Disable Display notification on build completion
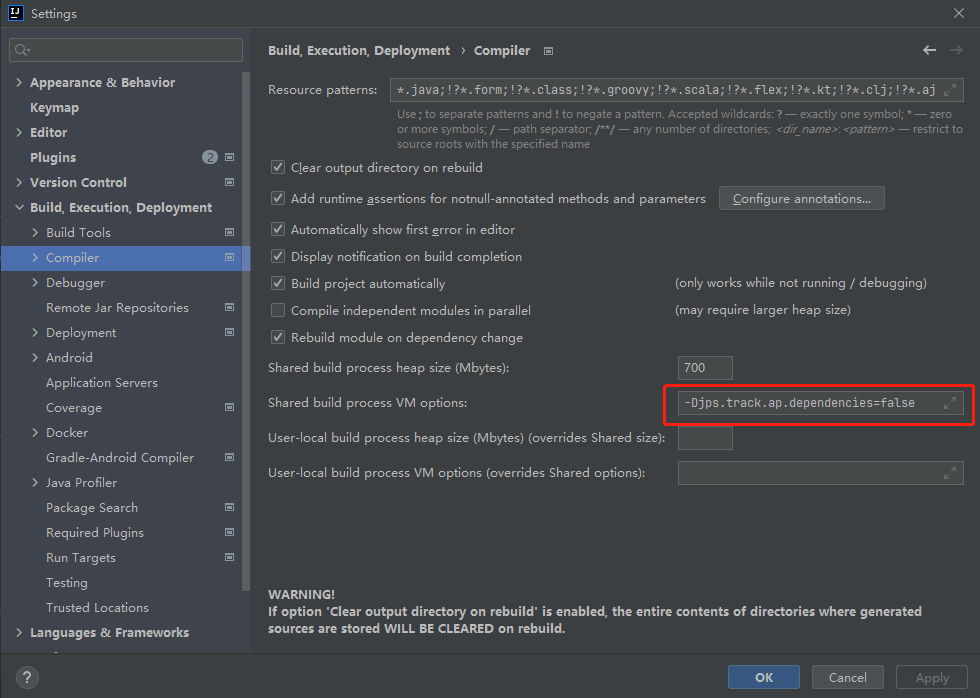 coord(278,257)
